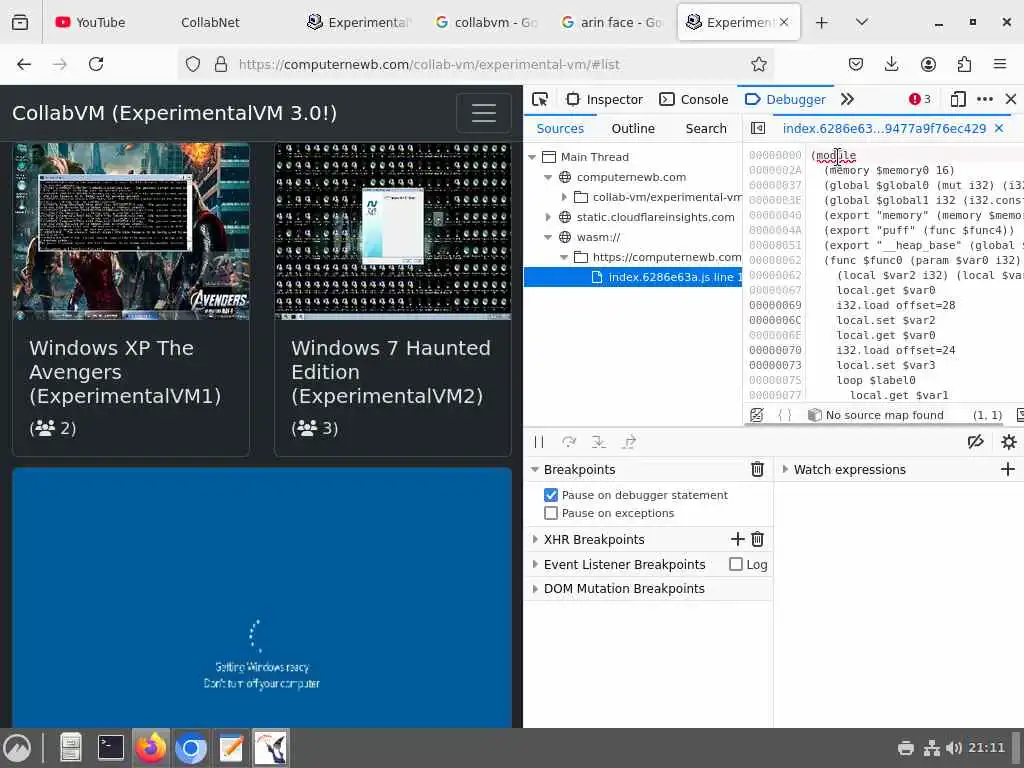The width and height of the screenshot is (1024, 768).
Task: Open the file manager from the taskbar
Action: pos(71,748)
